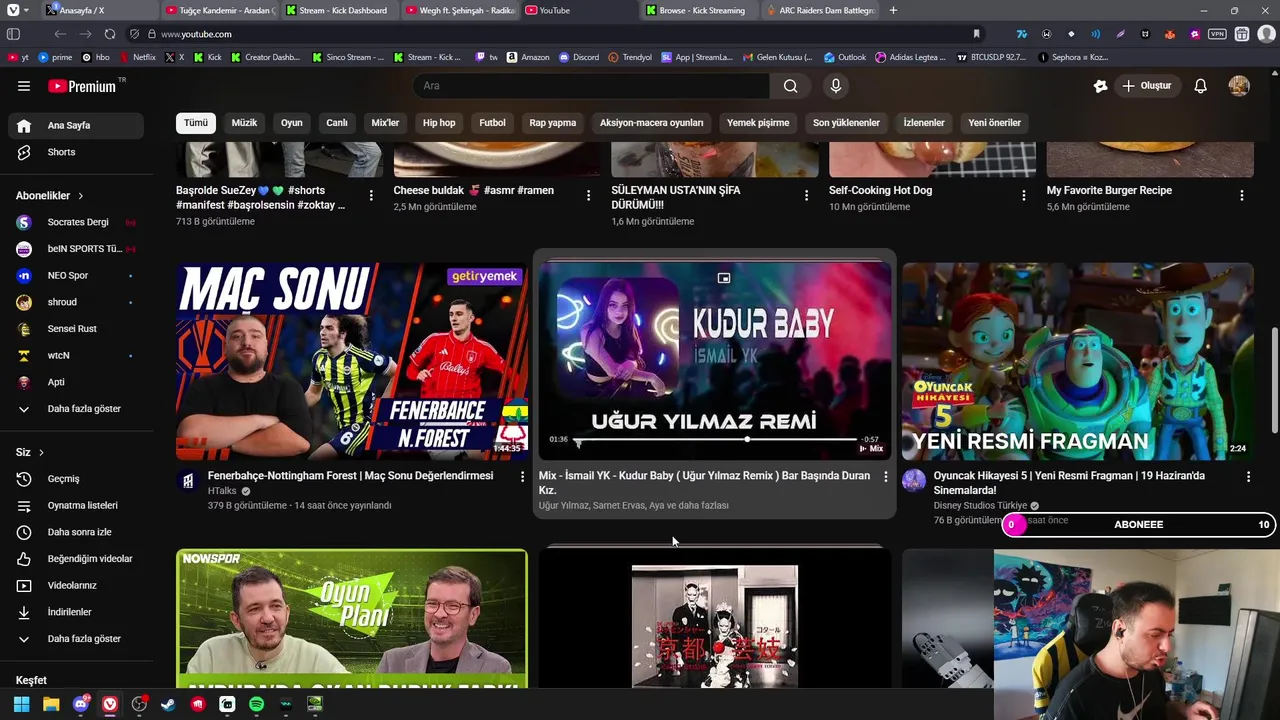Open Shorts in the sidebar
Image resolution: width=1280 pixels, height=720 pixels.
tap(76, 152)
